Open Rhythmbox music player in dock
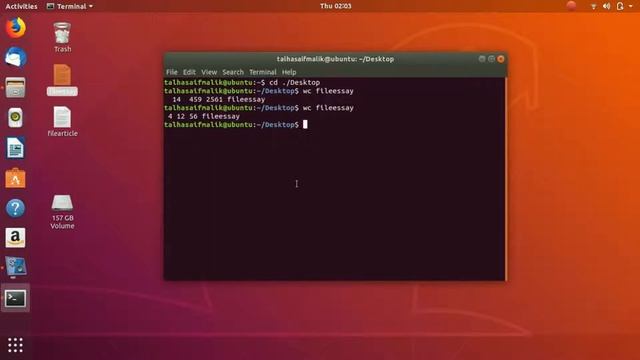The width and height of the screenshot is (640, 360). (16, 118)
